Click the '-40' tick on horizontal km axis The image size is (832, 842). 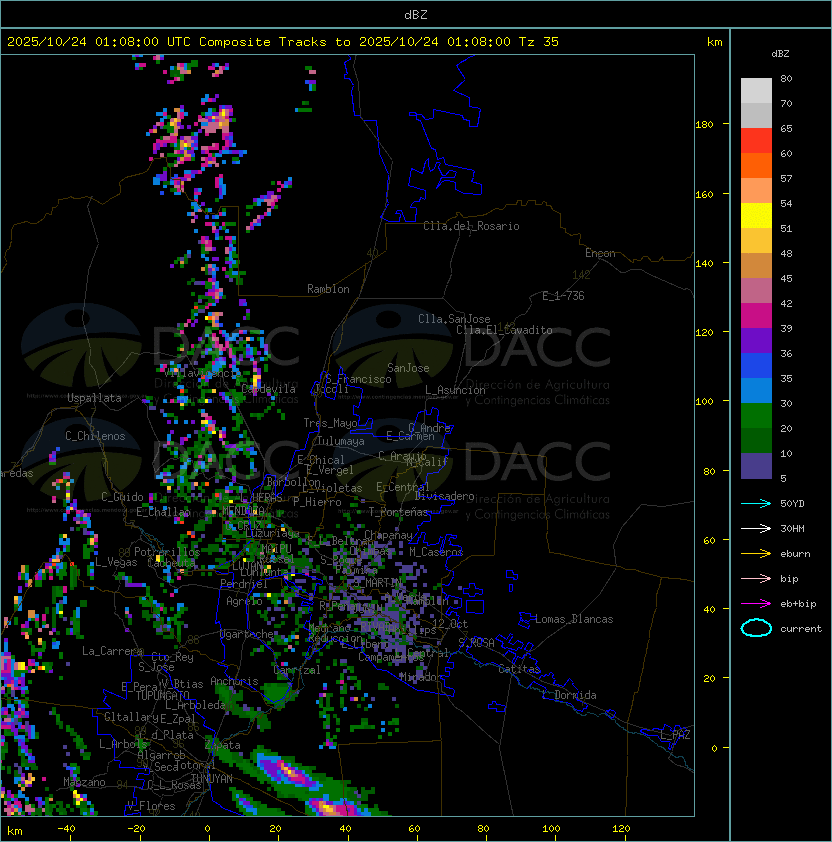(x=66, y=829)
